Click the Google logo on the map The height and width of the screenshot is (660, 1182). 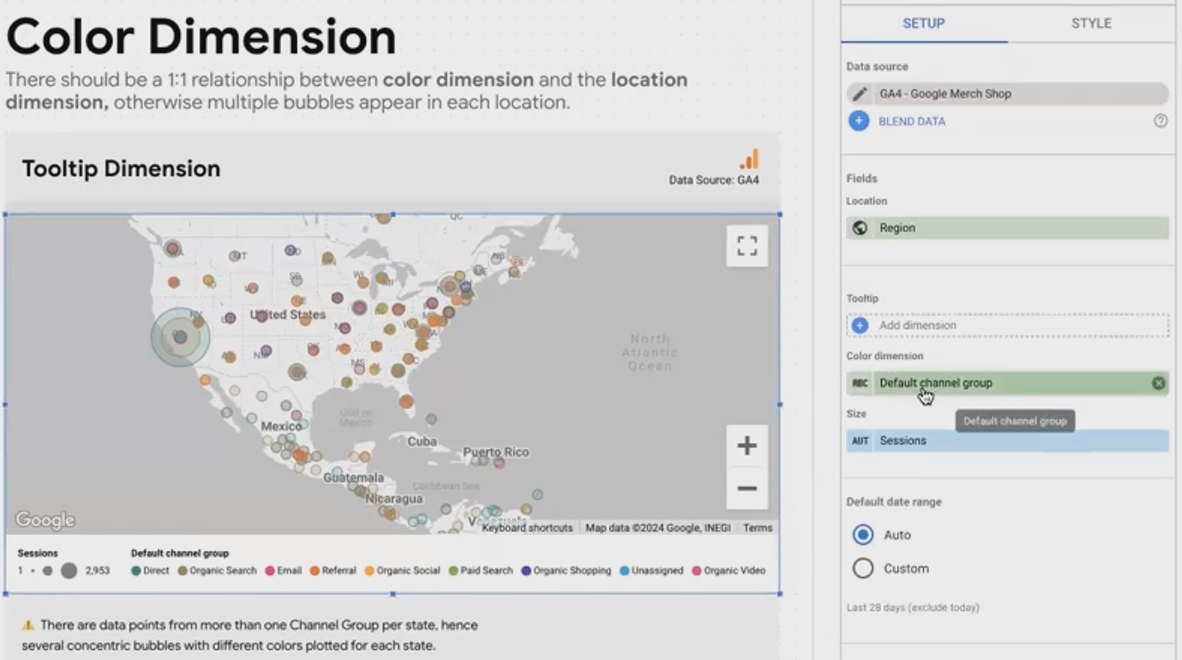(45, 520)
